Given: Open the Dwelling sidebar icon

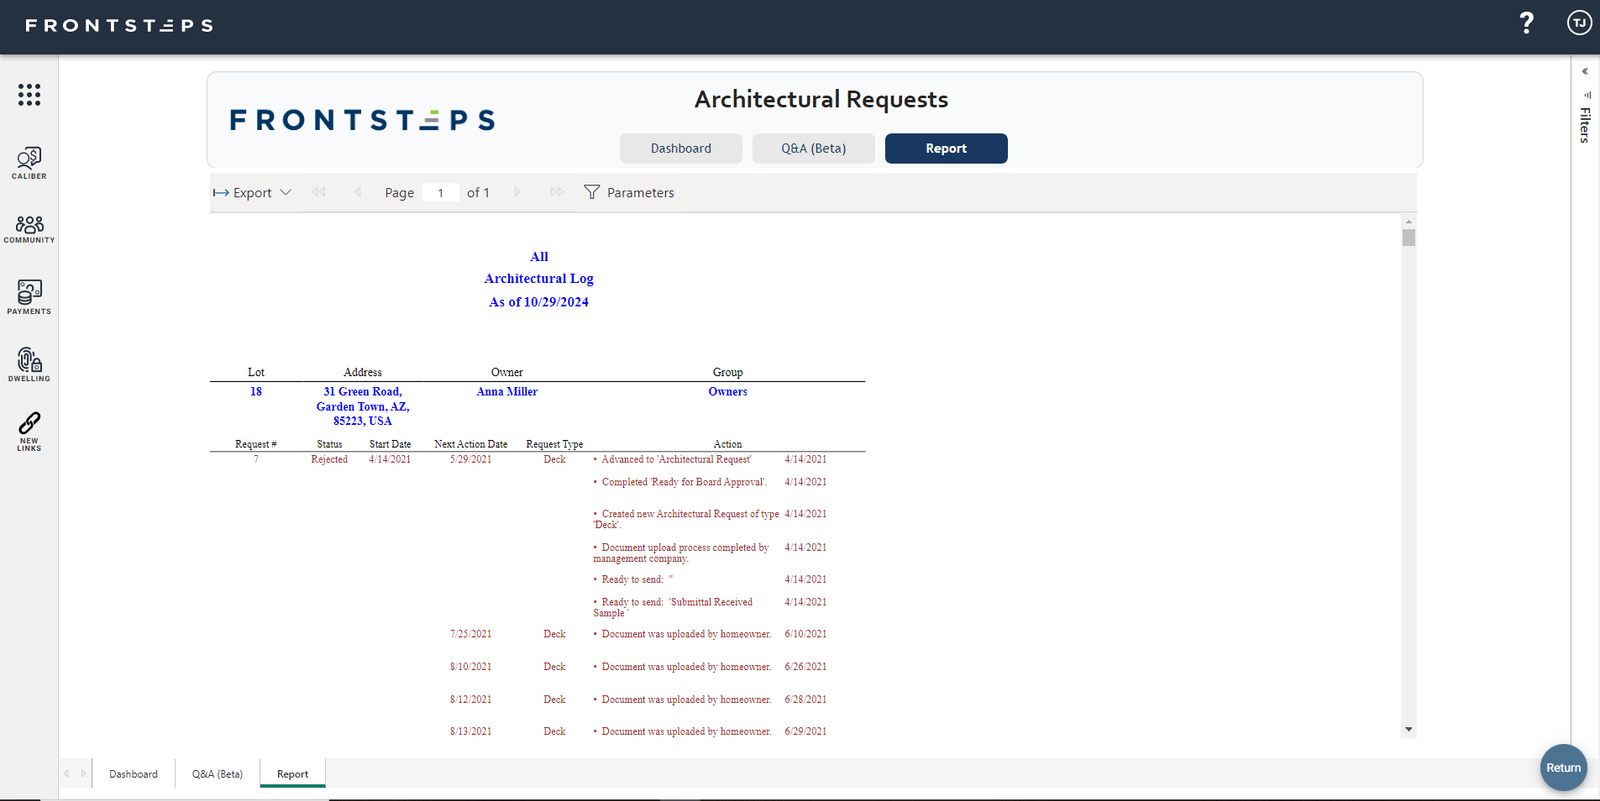Looking at the screenshot, I should 29,364.
